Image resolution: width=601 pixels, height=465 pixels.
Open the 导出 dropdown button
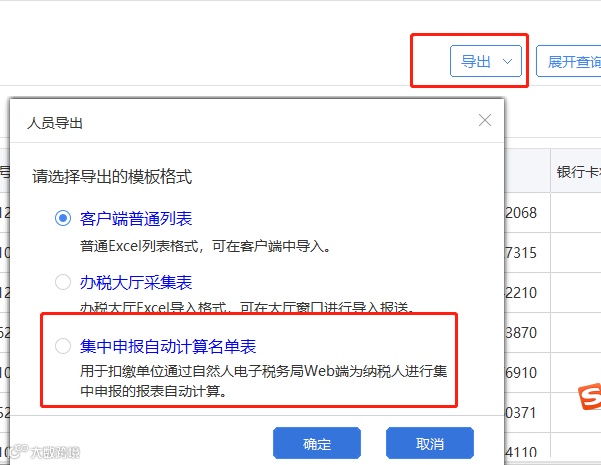point(486,61)
